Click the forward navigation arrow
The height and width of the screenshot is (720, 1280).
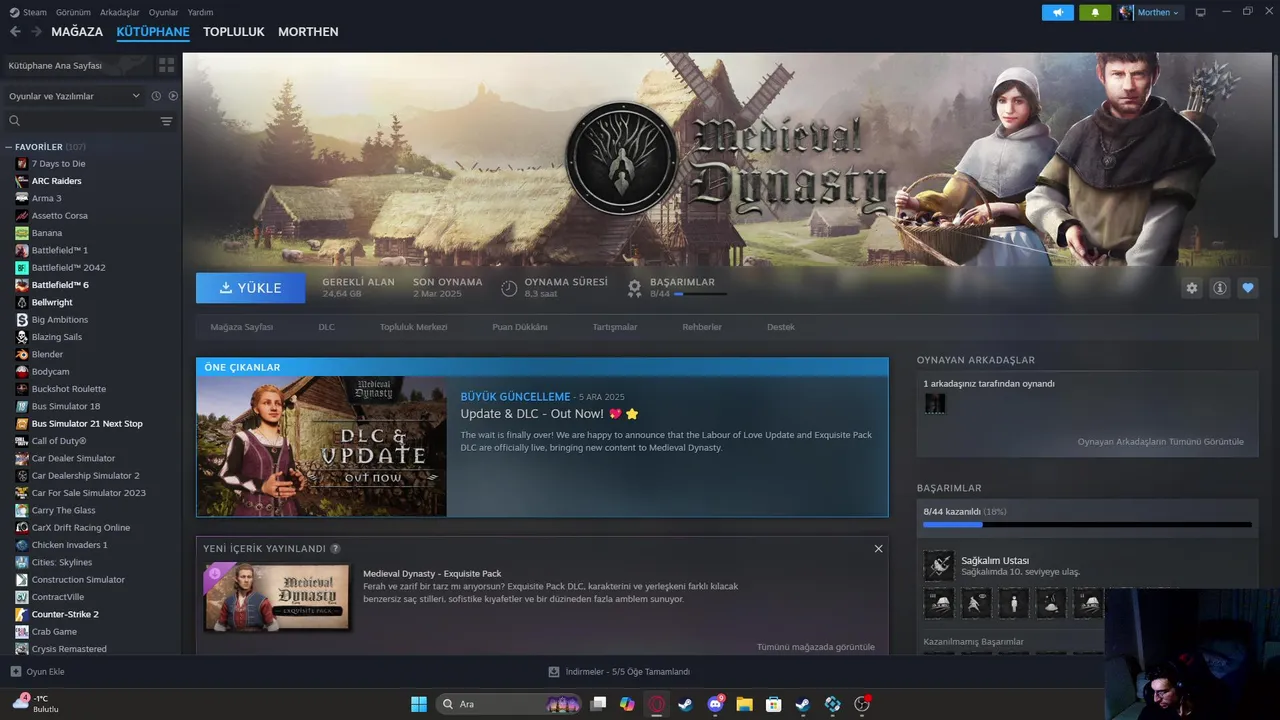(x=36, y=32)
